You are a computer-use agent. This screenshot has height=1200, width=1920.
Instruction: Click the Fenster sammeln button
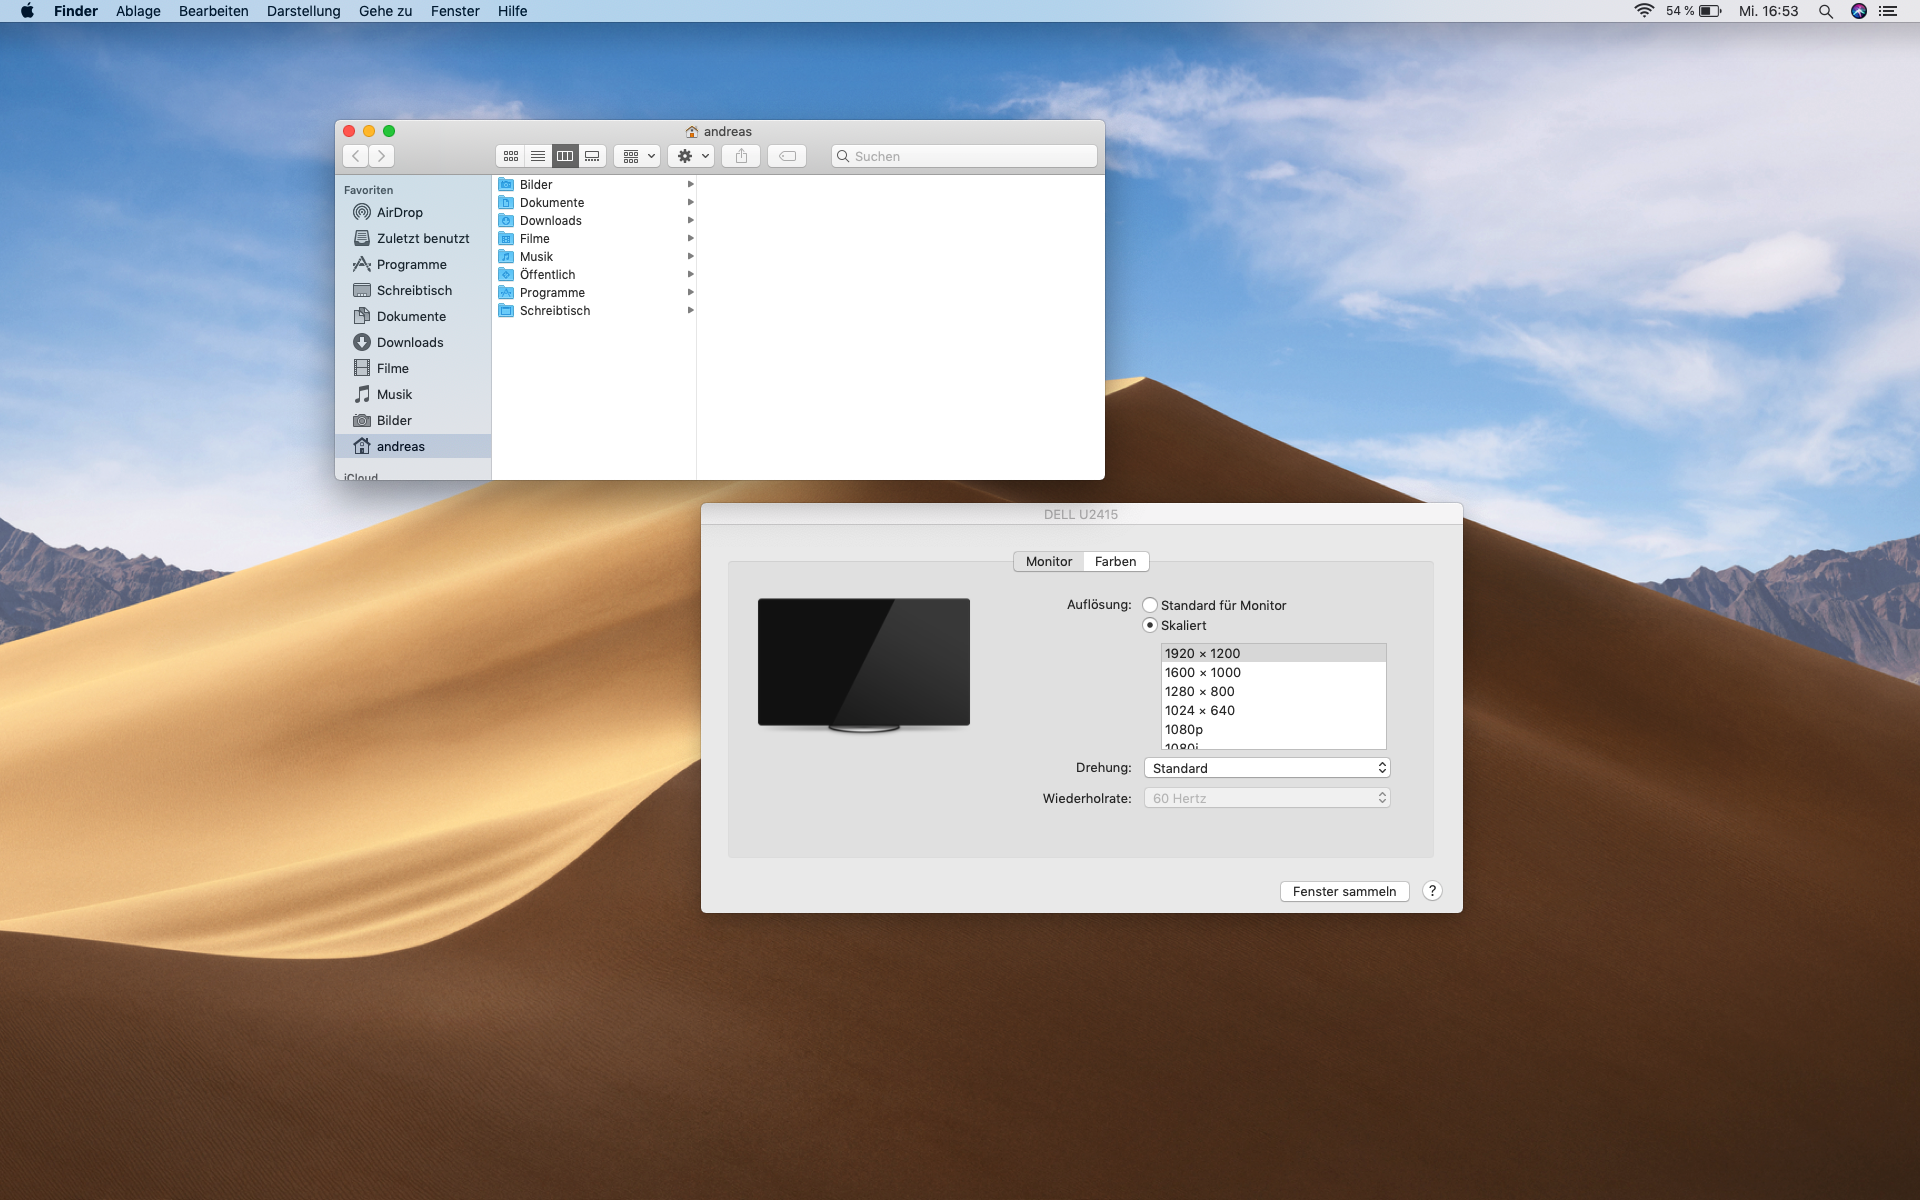pyautogui.click(x=1344, y=891)
